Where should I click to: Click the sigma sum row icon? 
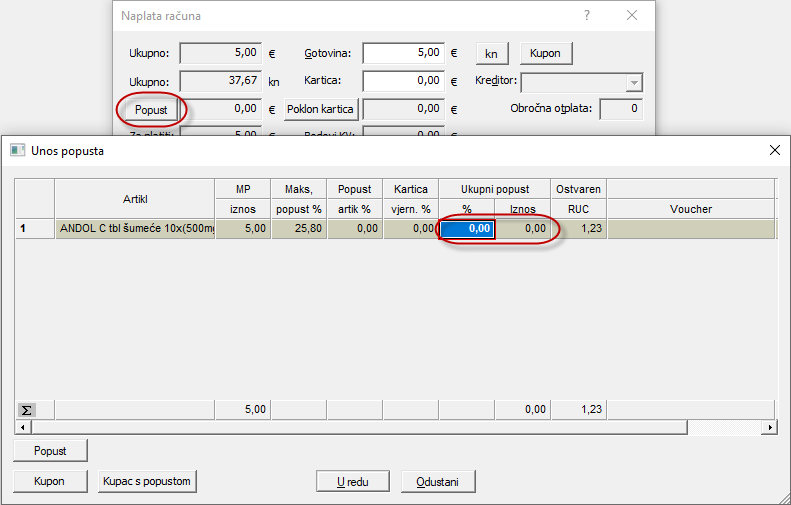pyautogui.click(x=27, y=409)
